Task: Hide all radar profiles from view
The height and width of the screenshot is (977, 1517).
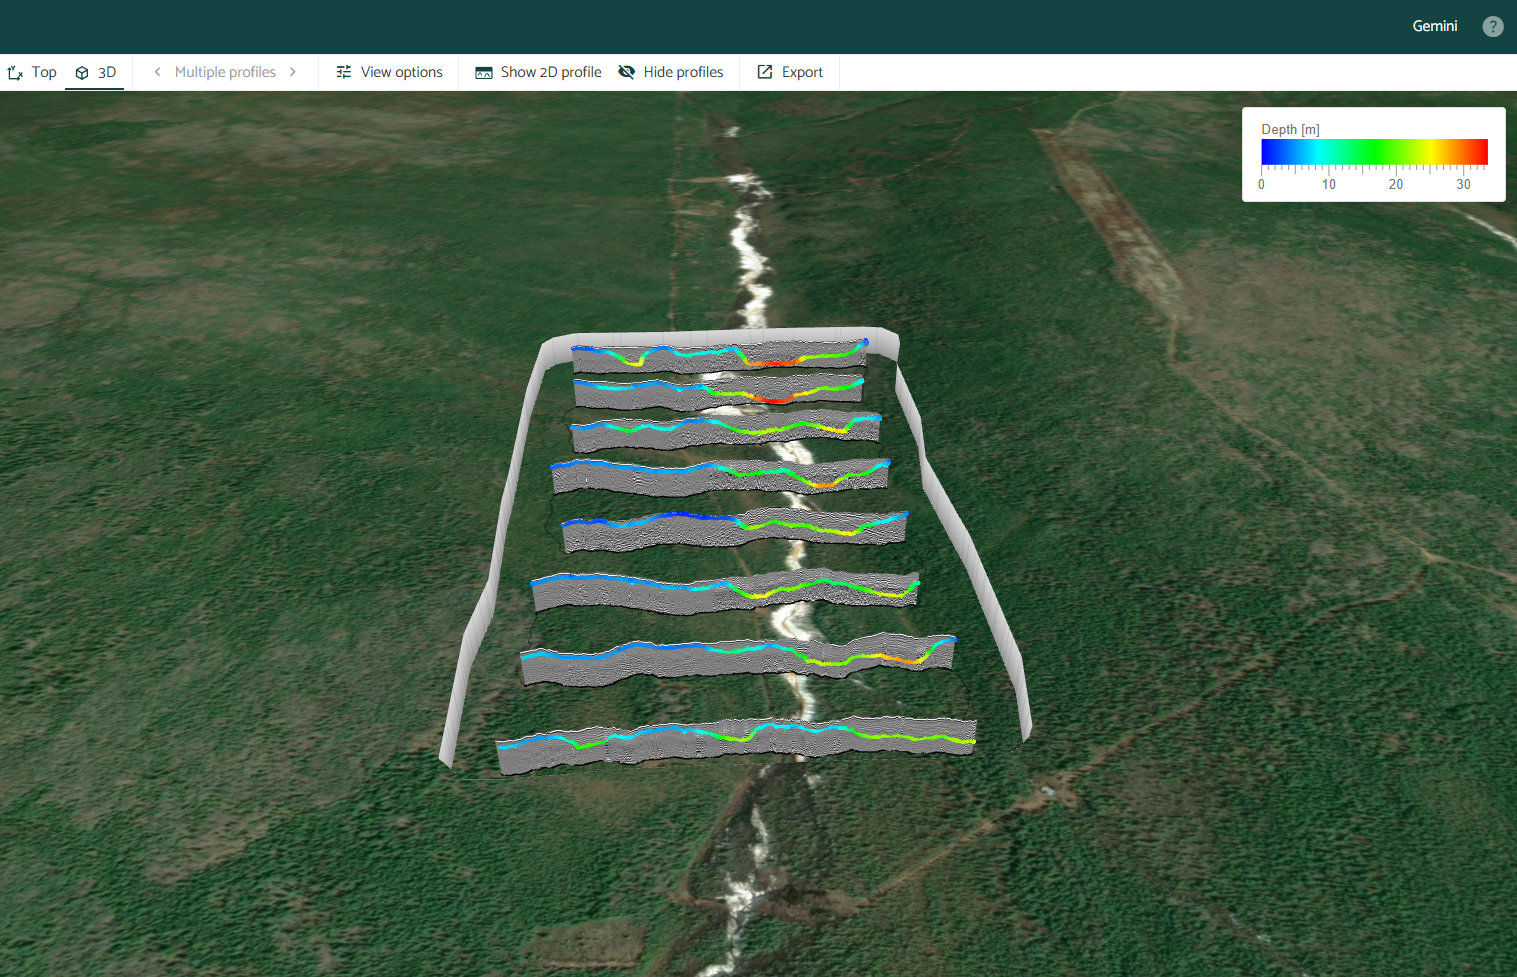Action: pyautogui.click(x=672, y=71)
